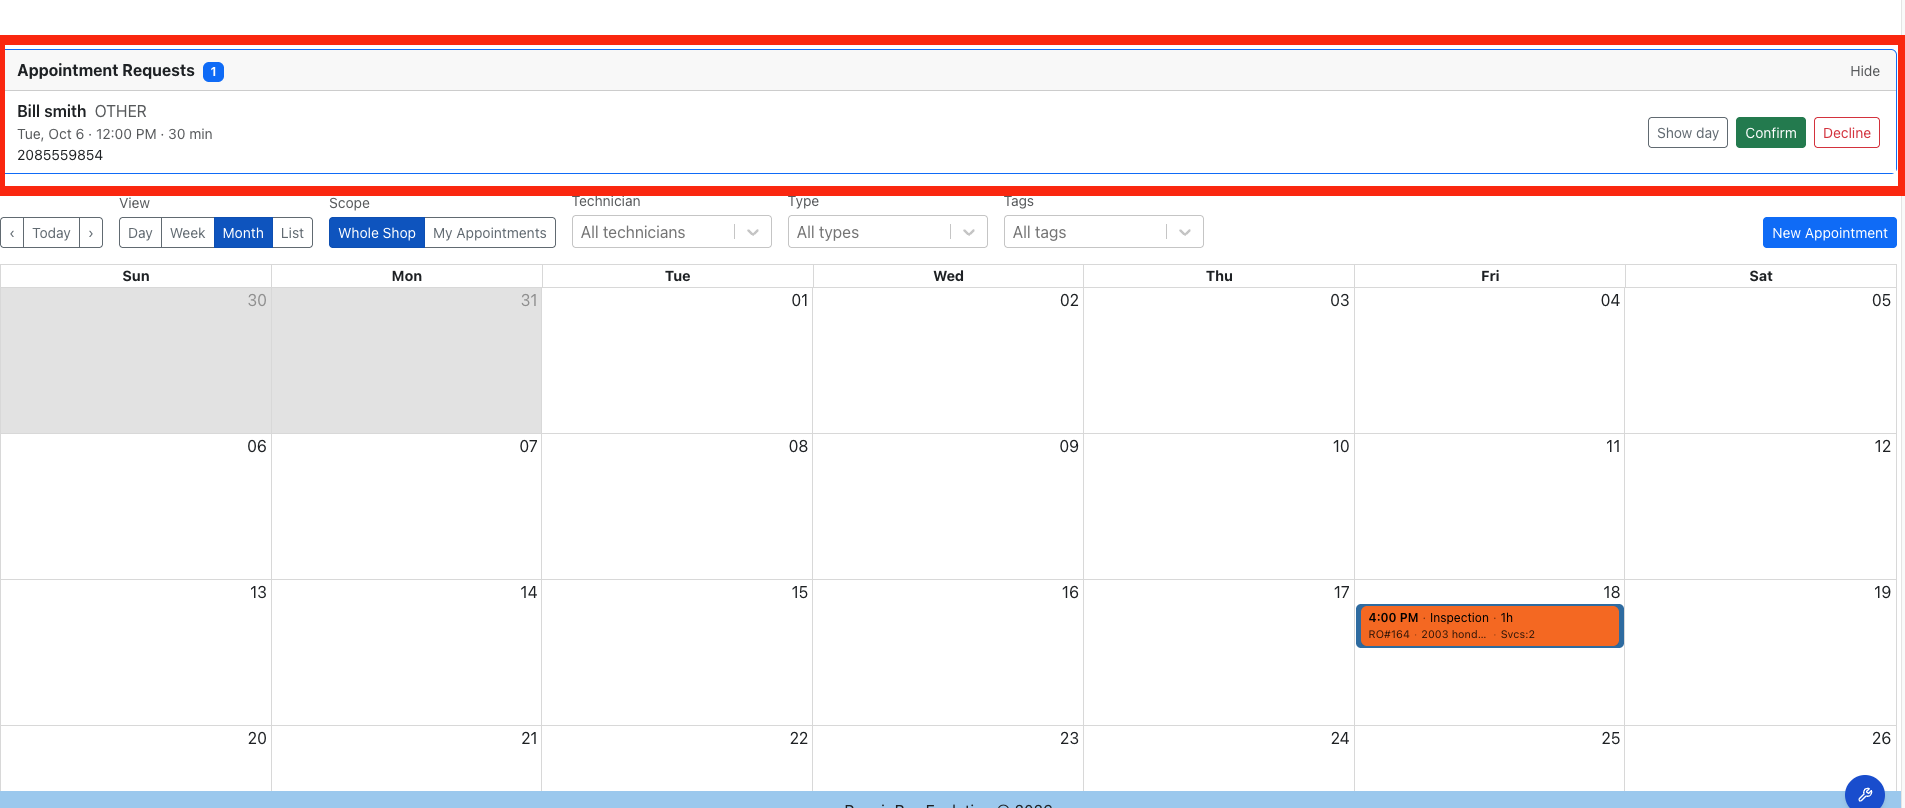Click the Tue, Oct 6 request time text
This screenshot has height=808, width=1905.
point(115,134)
